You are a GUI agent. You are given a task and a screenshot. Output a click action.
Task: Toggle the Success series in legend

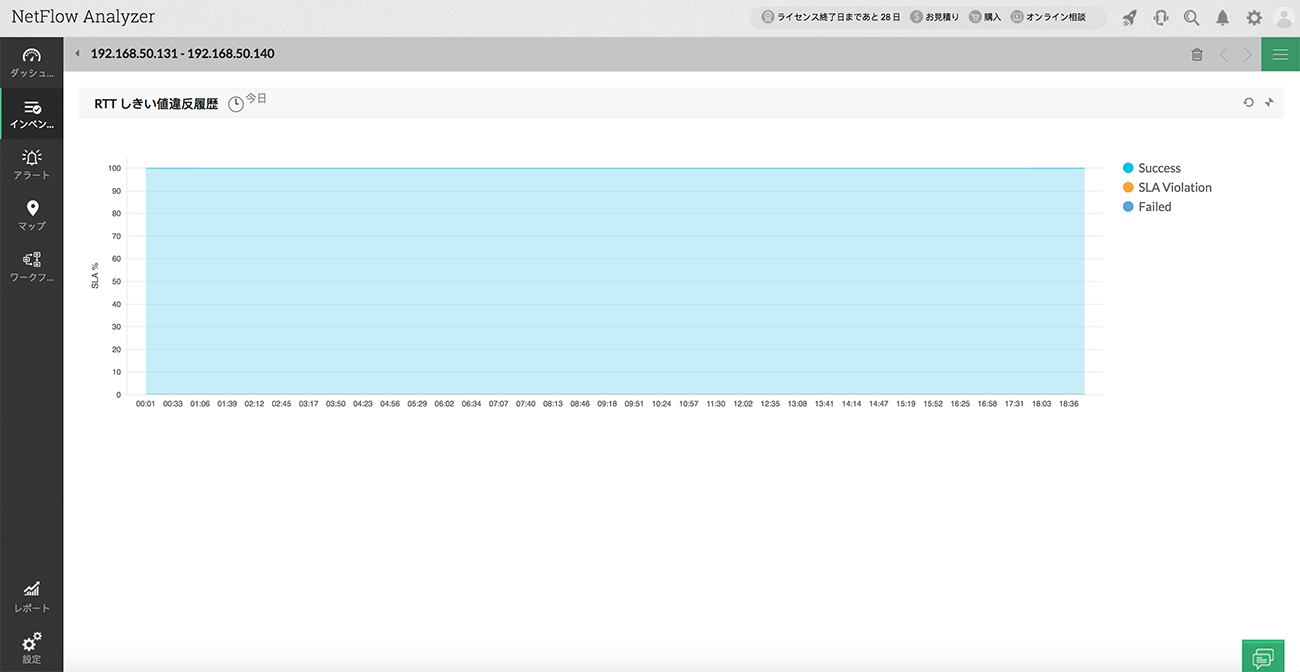coord(1158,168)
